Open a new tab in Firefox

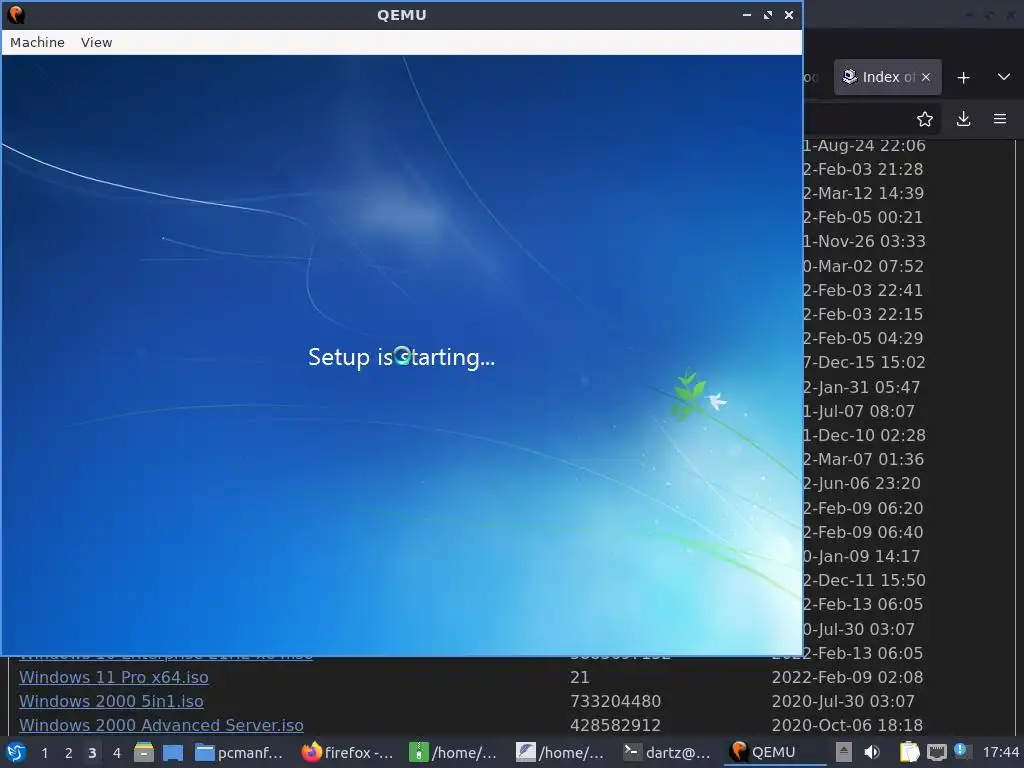click(x=963, y=78)
